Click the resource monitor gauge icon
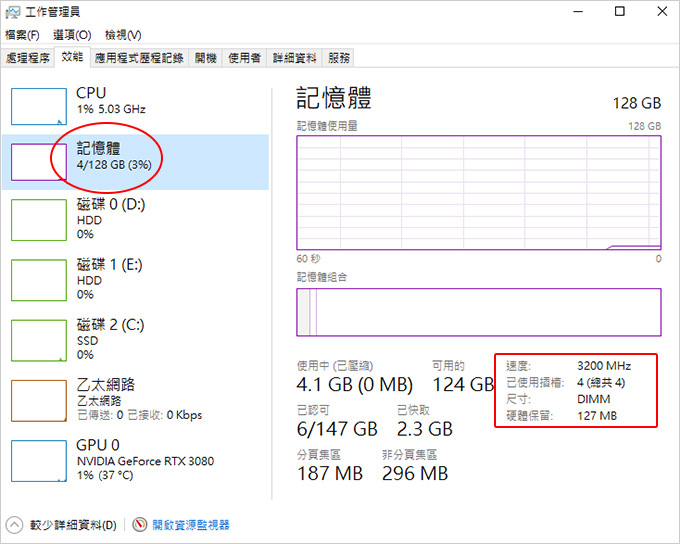This screenshot has height=544, width=680. tap(140, 525)
